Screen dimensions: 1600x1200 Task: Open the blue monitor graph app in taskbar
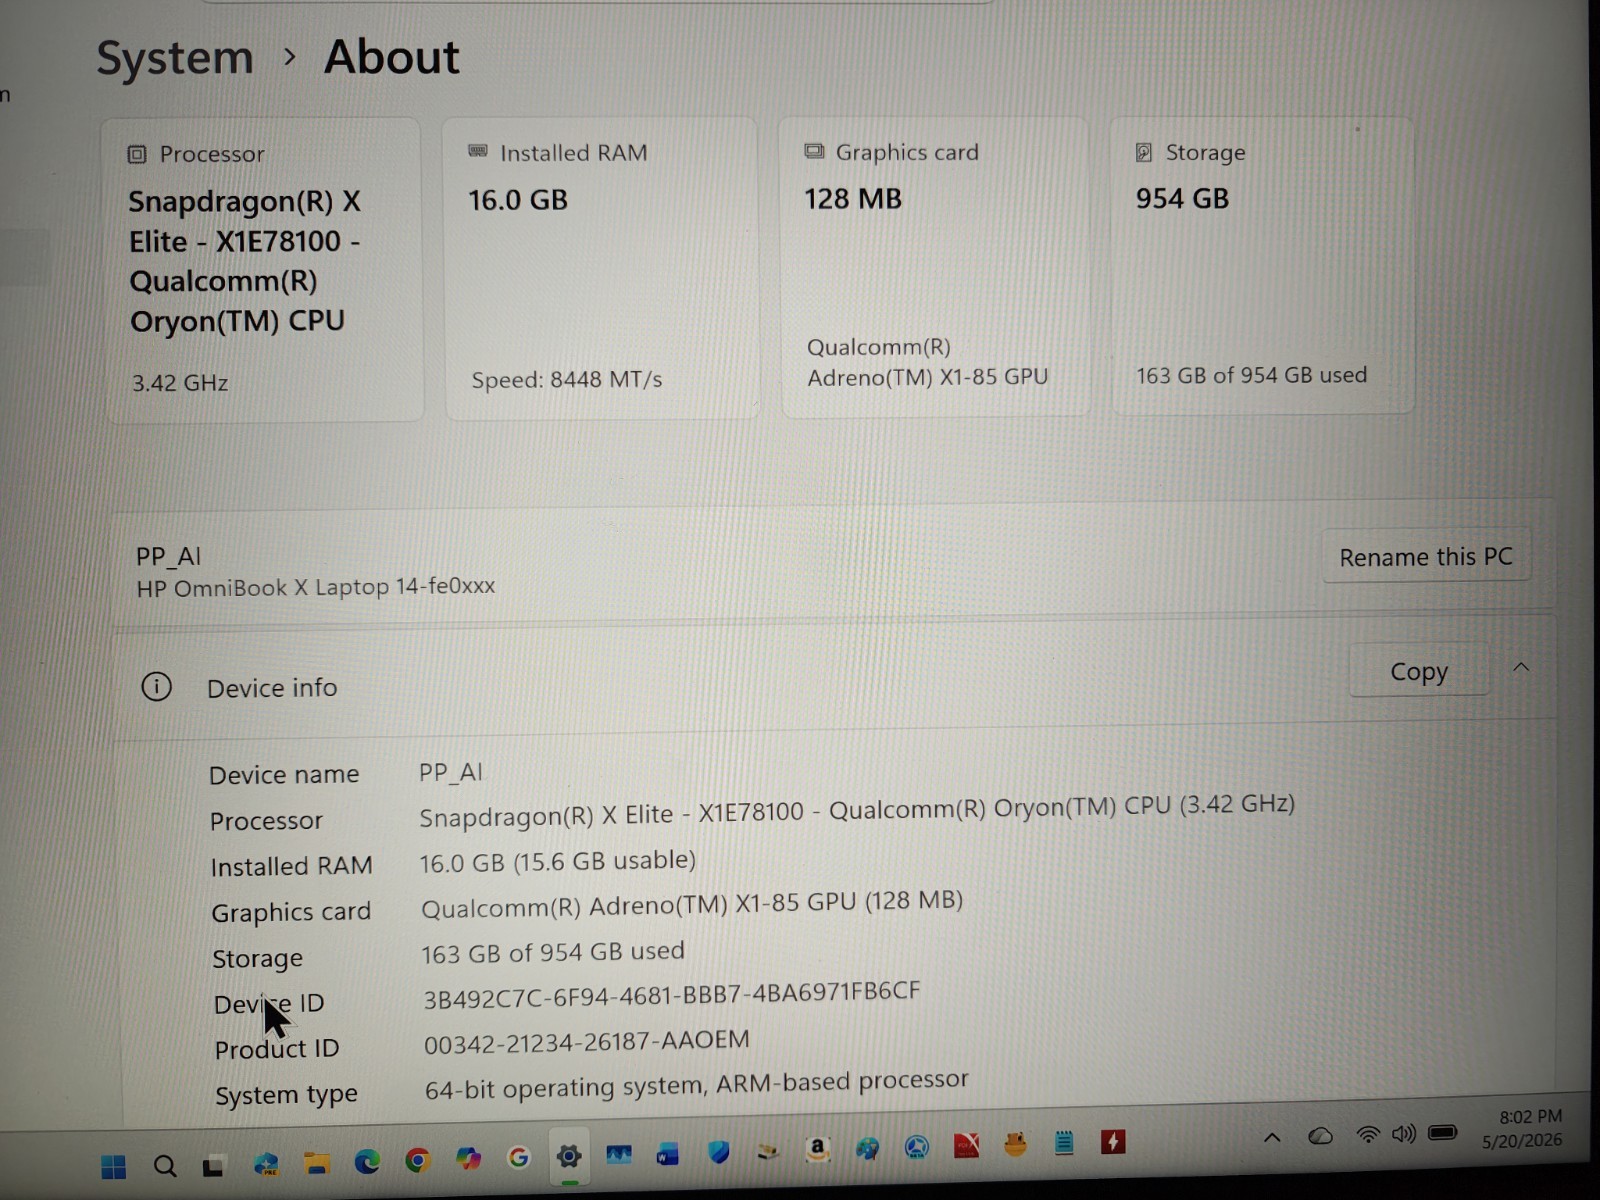[619, 1155]
